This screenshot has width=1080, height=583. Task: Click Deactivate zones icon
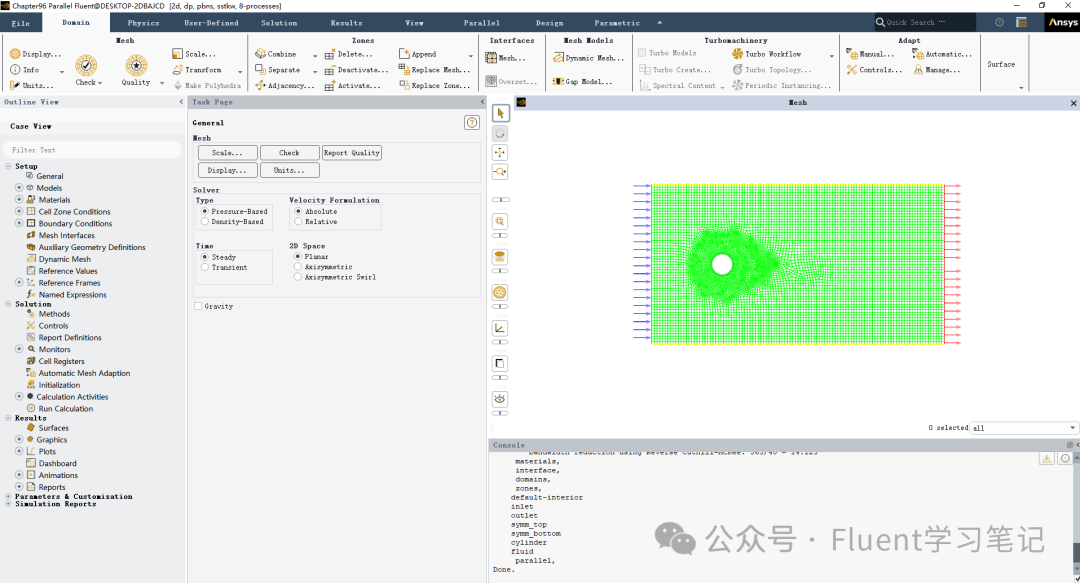330,70
